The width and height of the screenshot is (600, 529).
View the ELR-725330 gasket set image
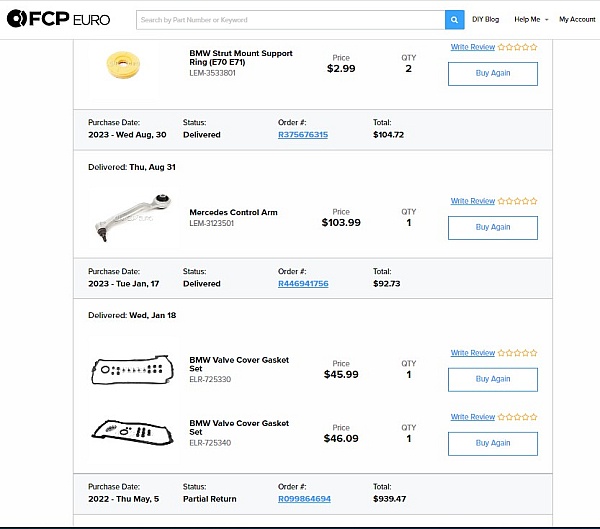[132, 370]
